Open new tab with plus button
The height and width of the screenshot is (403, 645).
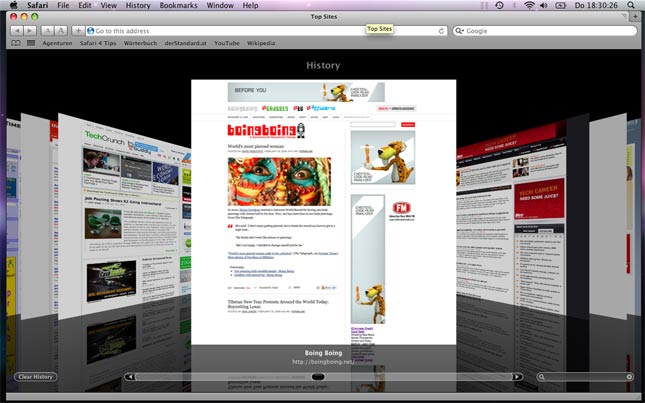click(x=636, y=16)
